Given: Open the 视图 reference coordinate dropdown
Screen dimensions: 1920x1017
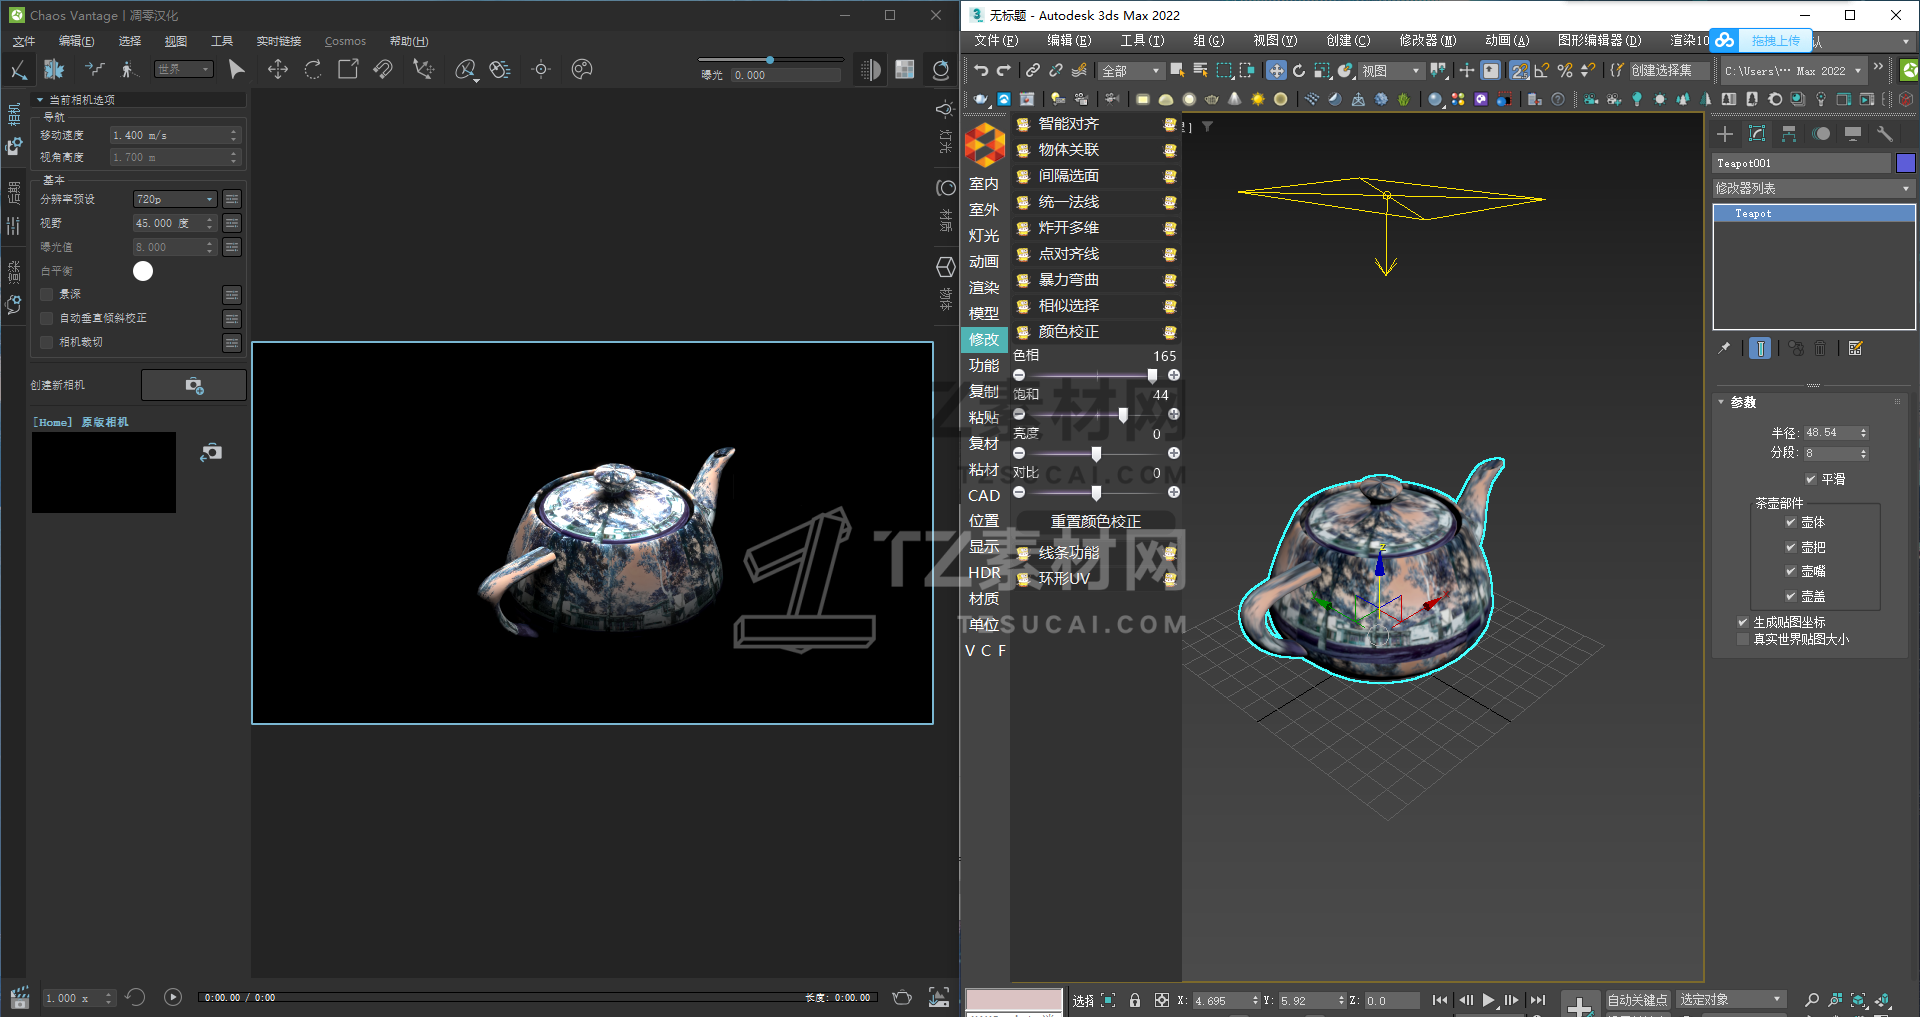Looking at the screenshot, I should pos(1392,71).
